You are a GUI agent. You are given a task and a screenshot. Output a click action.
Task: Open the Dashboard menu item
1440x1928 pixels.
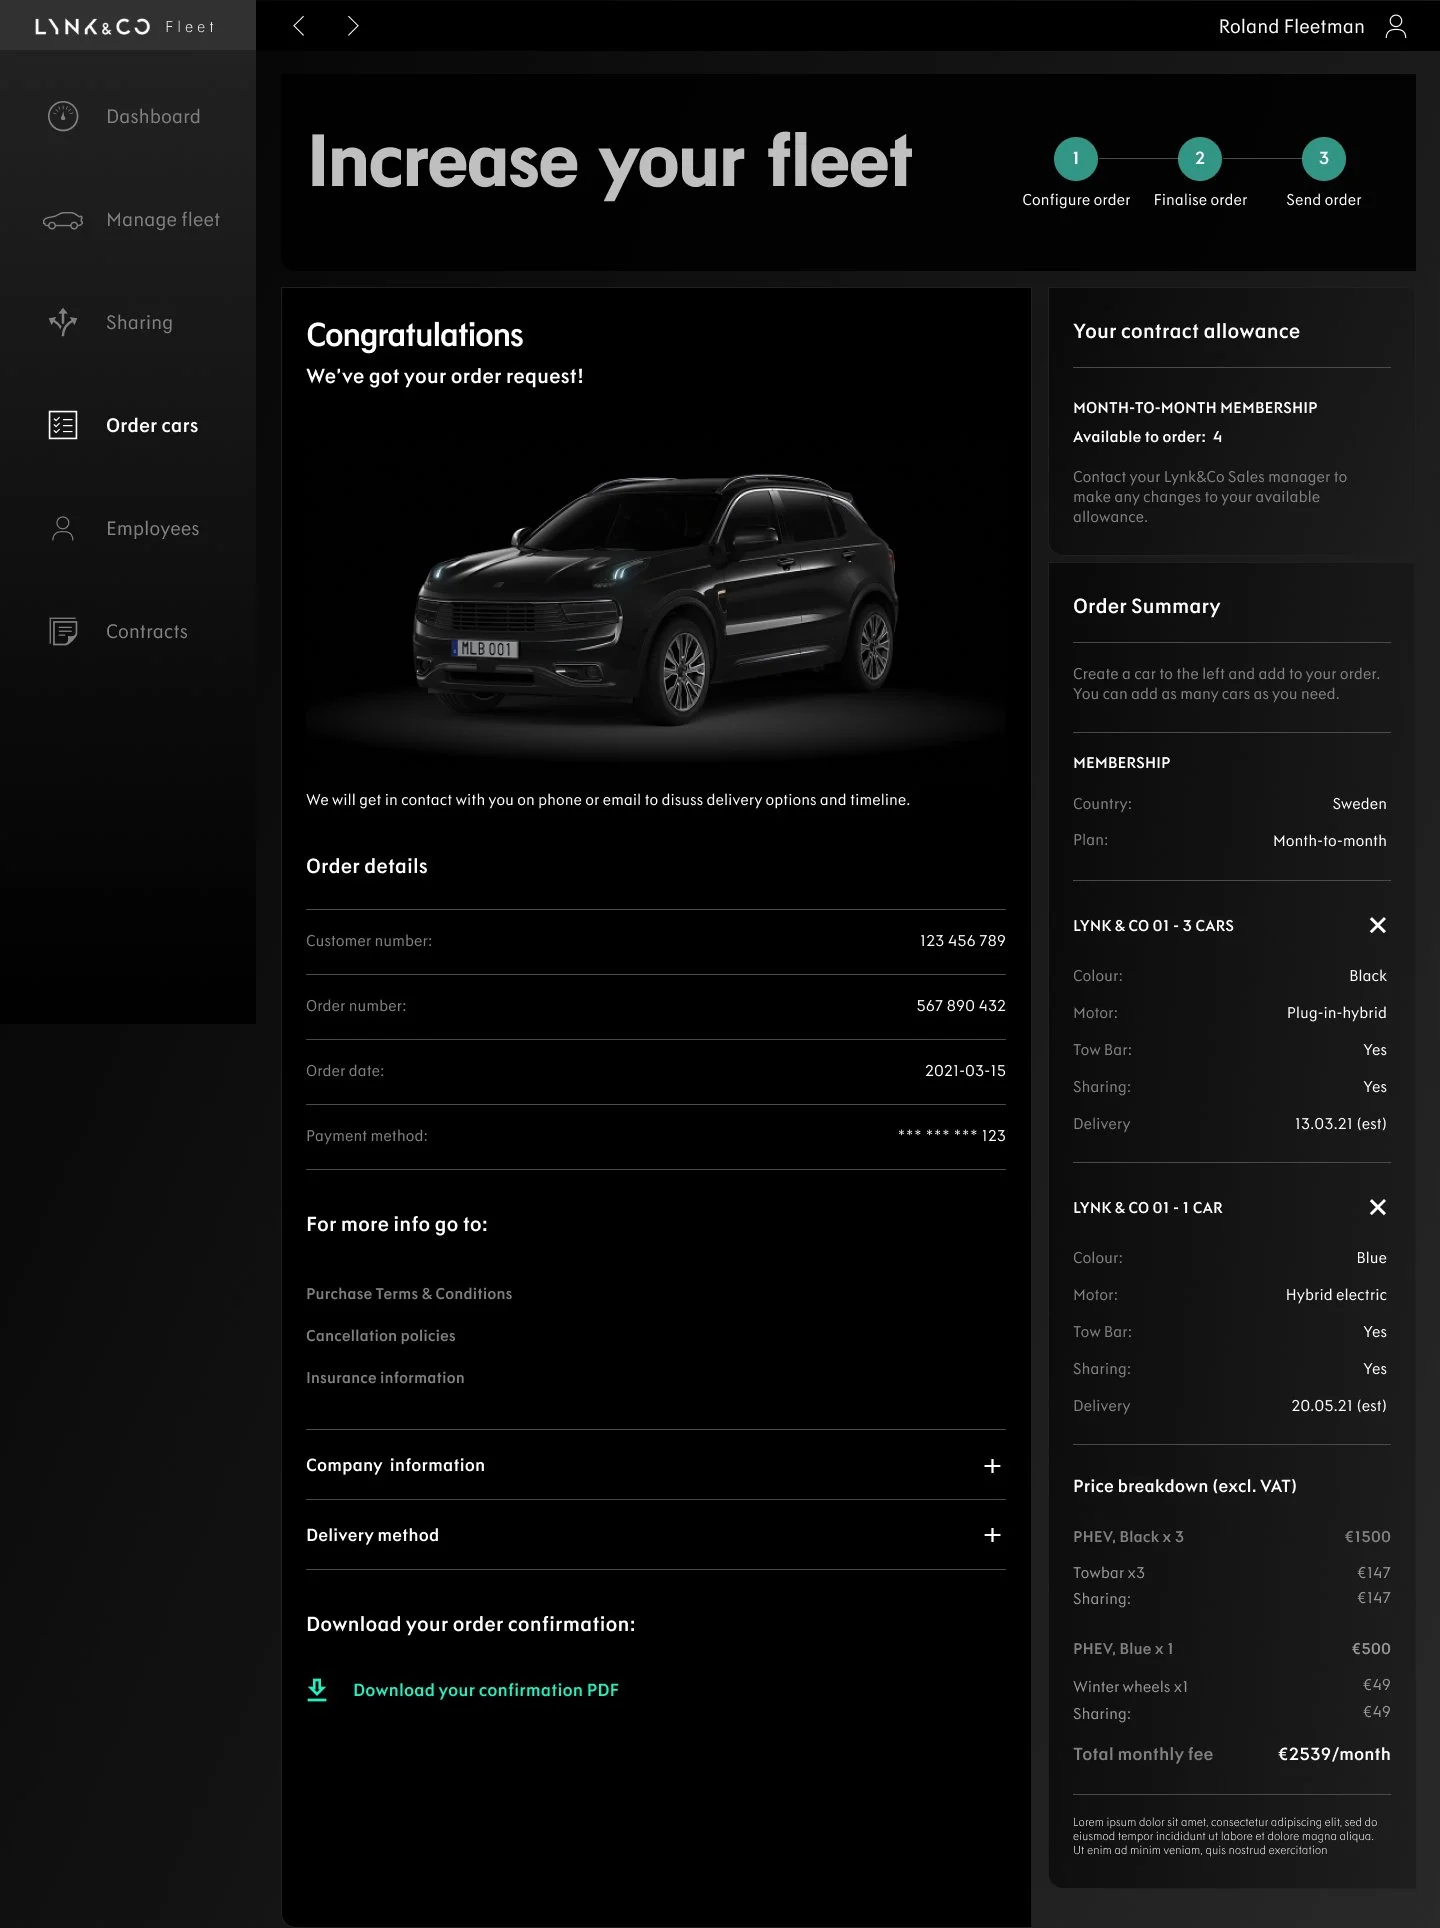(153, 117)
